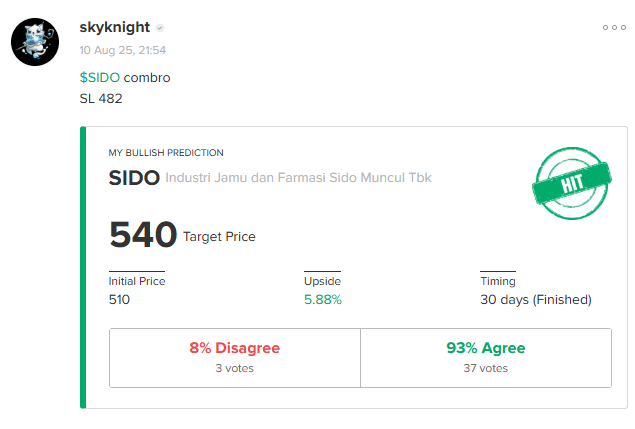Click the skyknight username
635x429 pixels.
pos(115,27)
